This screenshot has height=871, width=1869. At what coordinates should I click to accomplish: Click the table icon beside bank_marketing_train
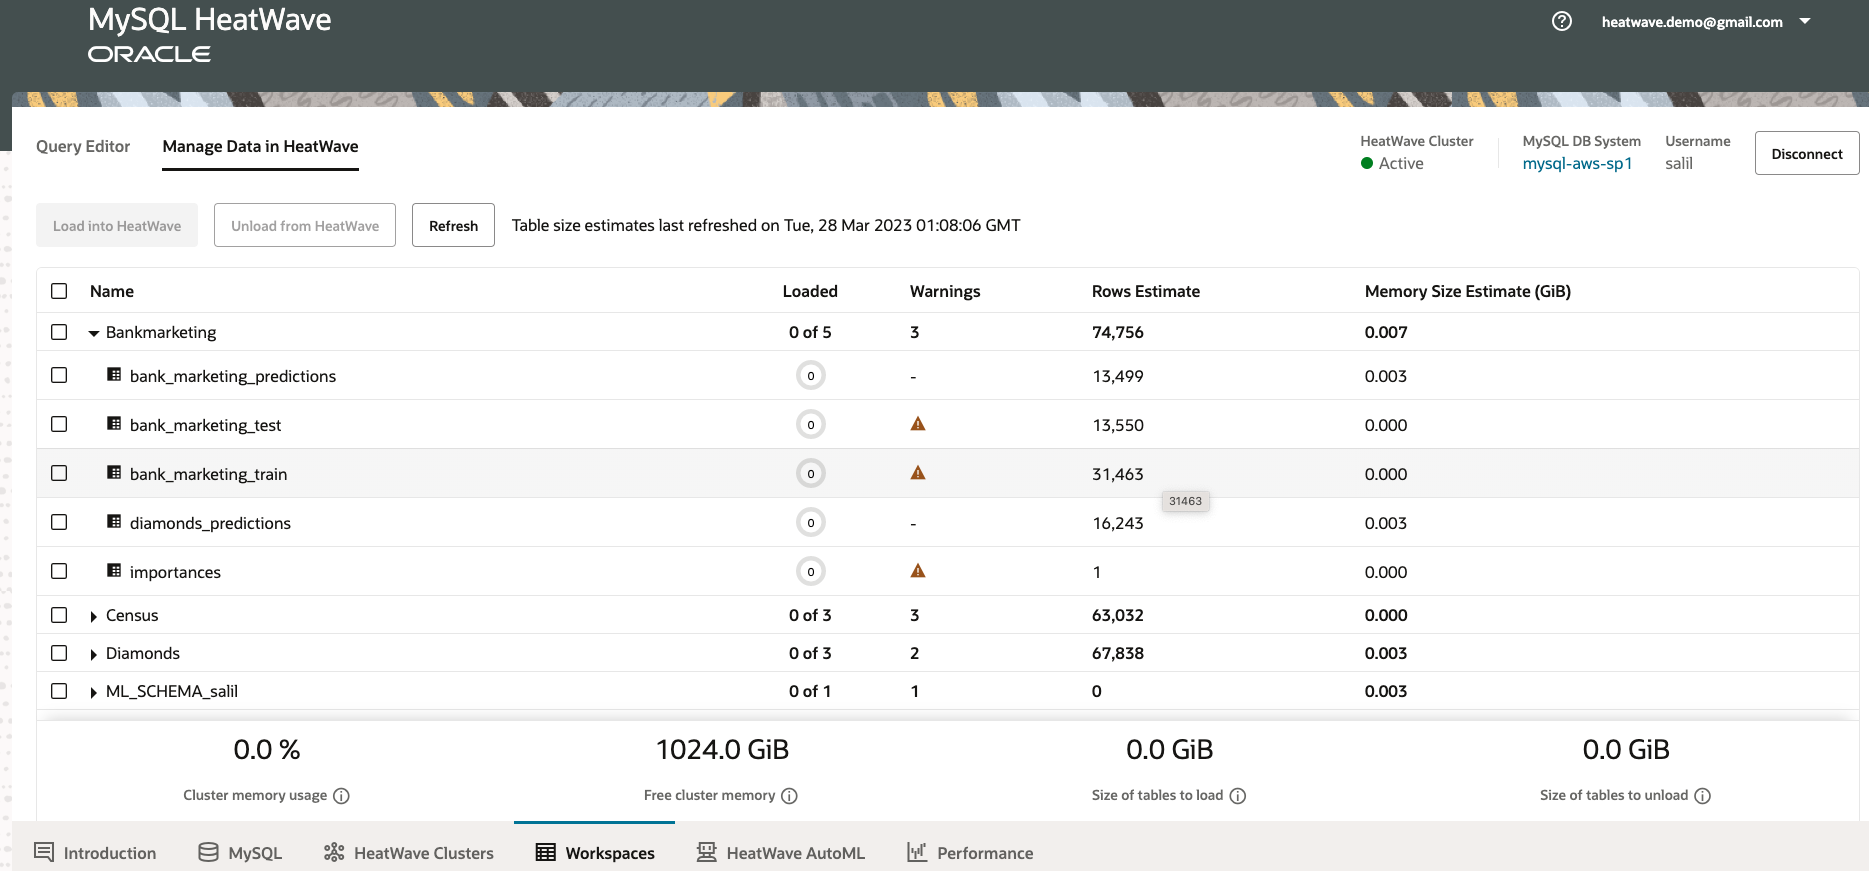click(x=114, y=473)
